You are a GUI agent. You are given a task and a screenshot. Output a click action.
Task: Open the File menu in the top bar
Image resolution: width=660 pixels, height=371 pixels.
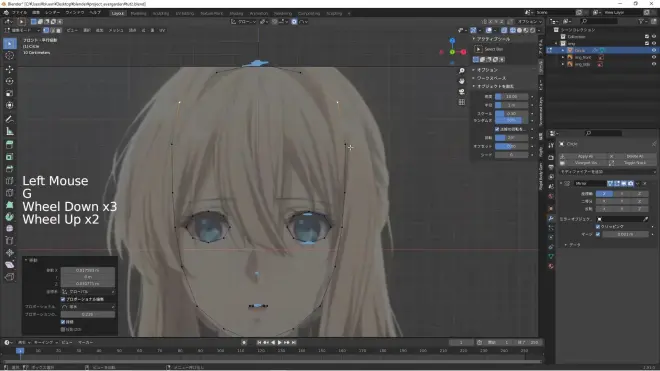click(x=20, y=13)
